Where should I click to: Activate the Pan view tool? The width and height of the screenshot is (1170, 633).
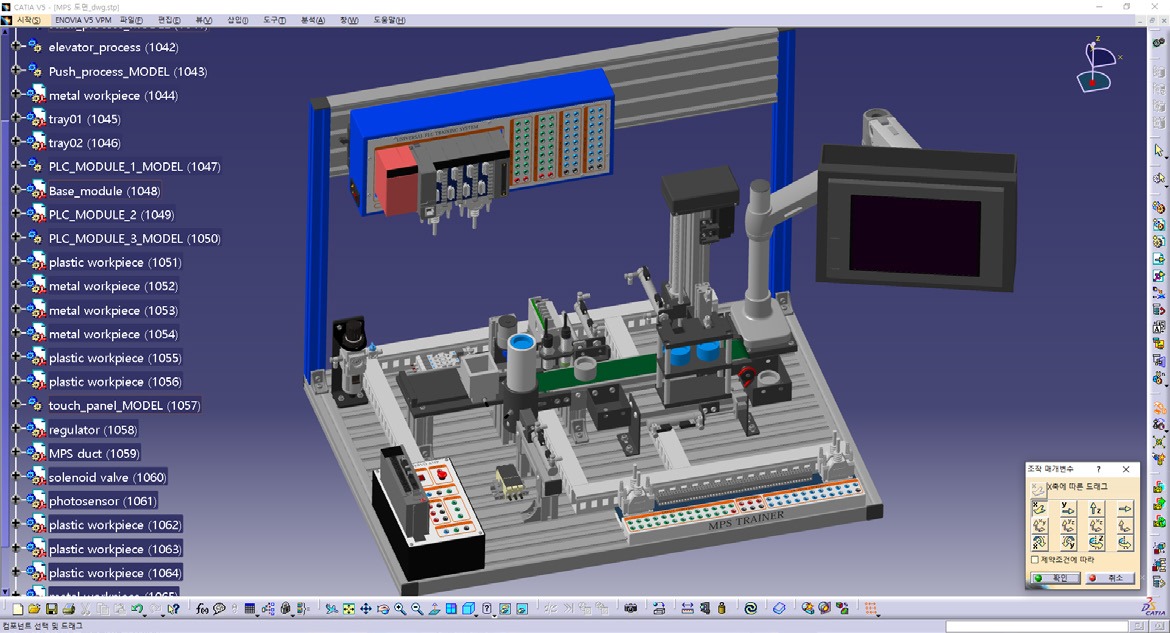366,609
